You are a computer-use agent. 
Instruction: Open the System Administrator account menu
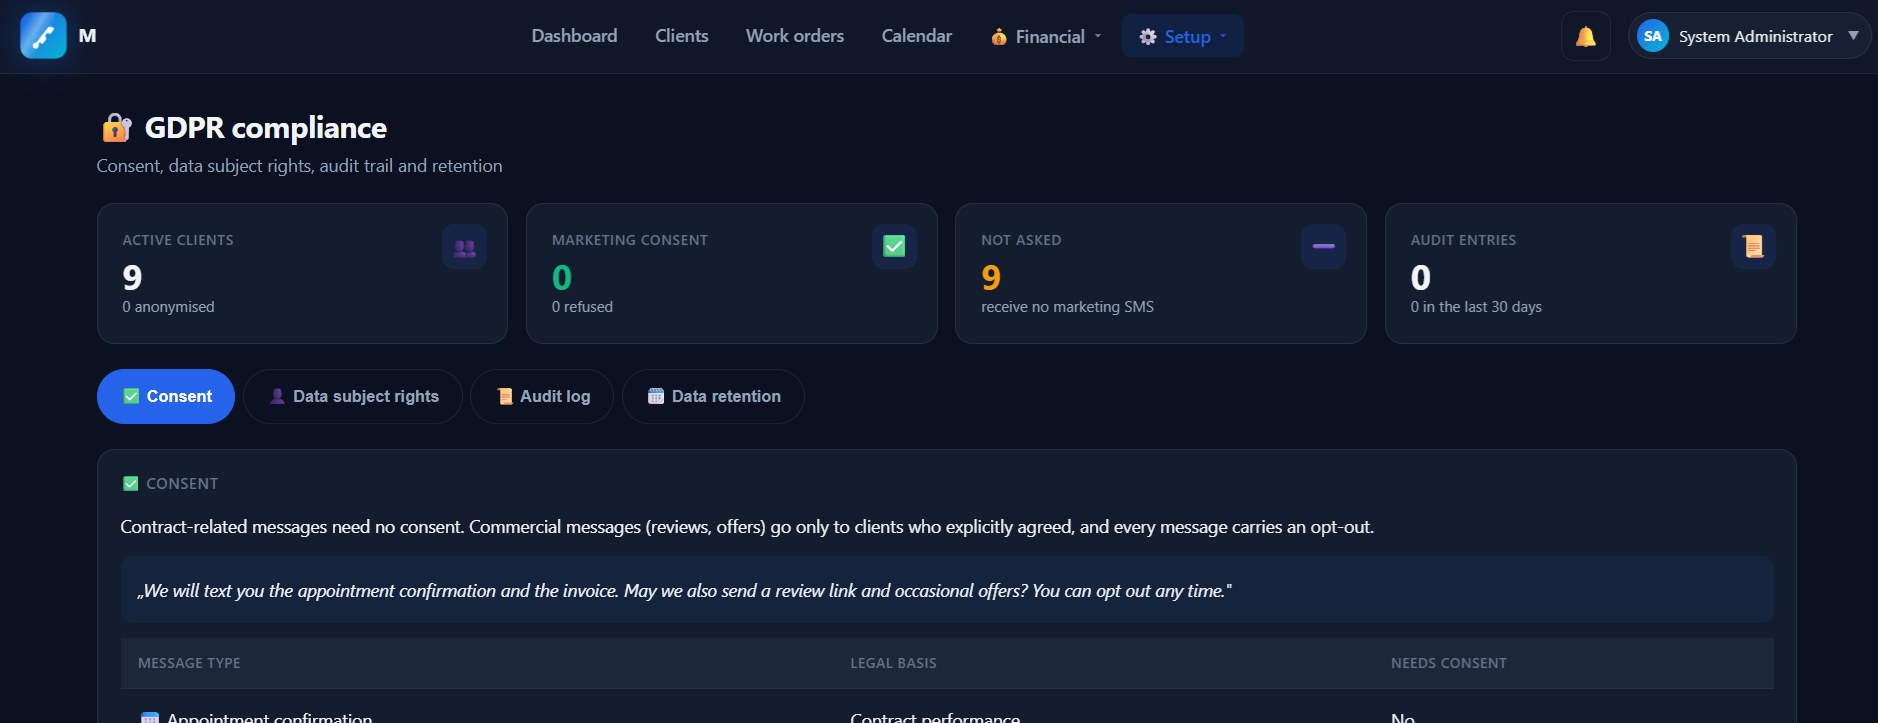coord(1749,37)
